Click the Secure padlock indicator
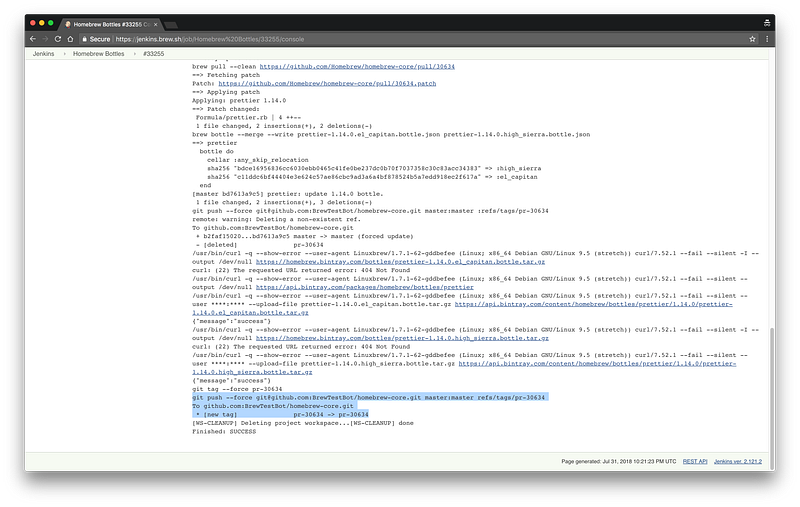 point(96,39)
